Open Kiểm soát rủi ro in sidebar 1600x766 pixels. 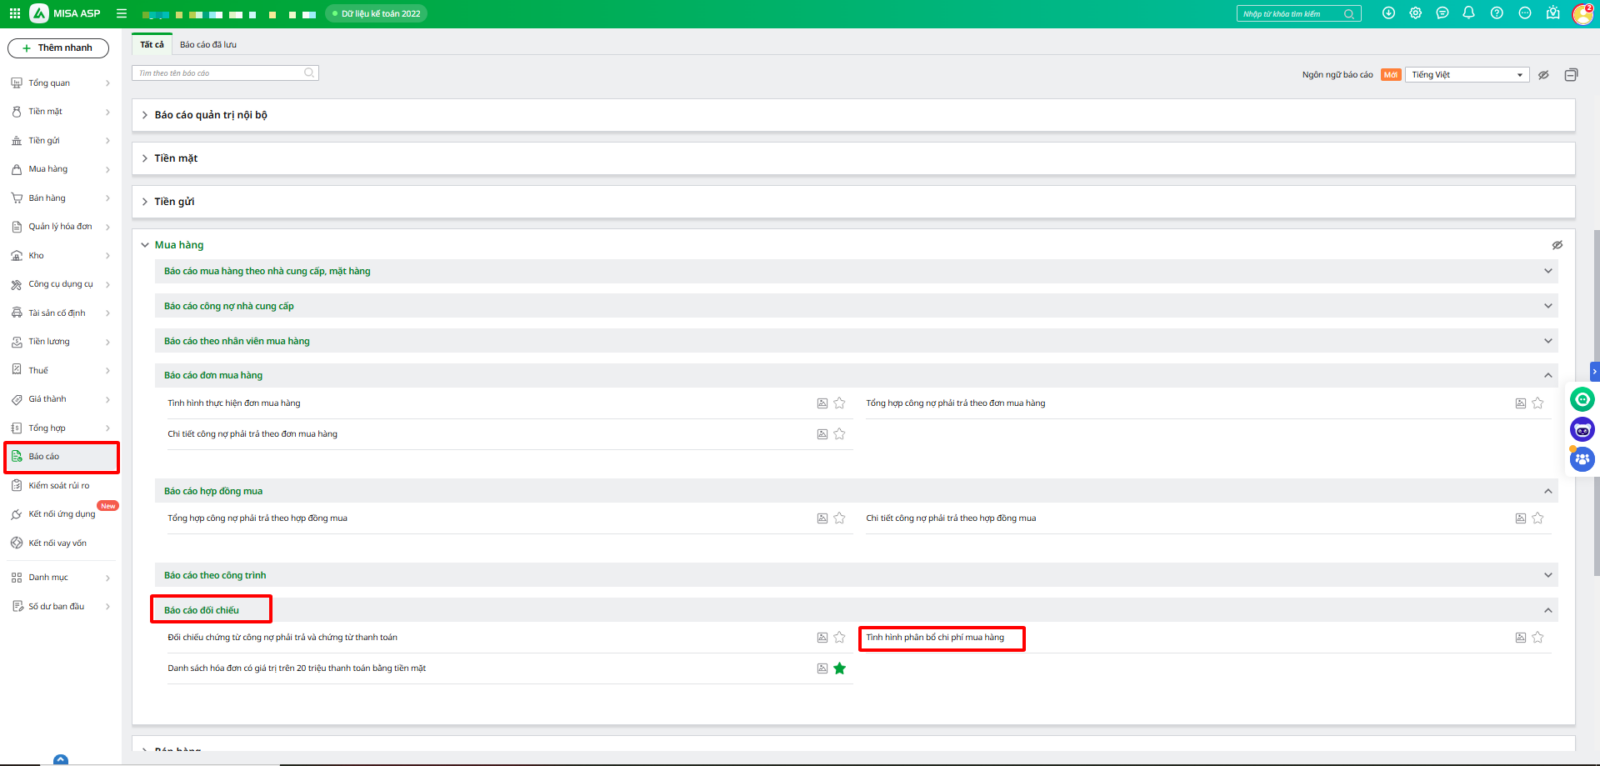point(59,486)
